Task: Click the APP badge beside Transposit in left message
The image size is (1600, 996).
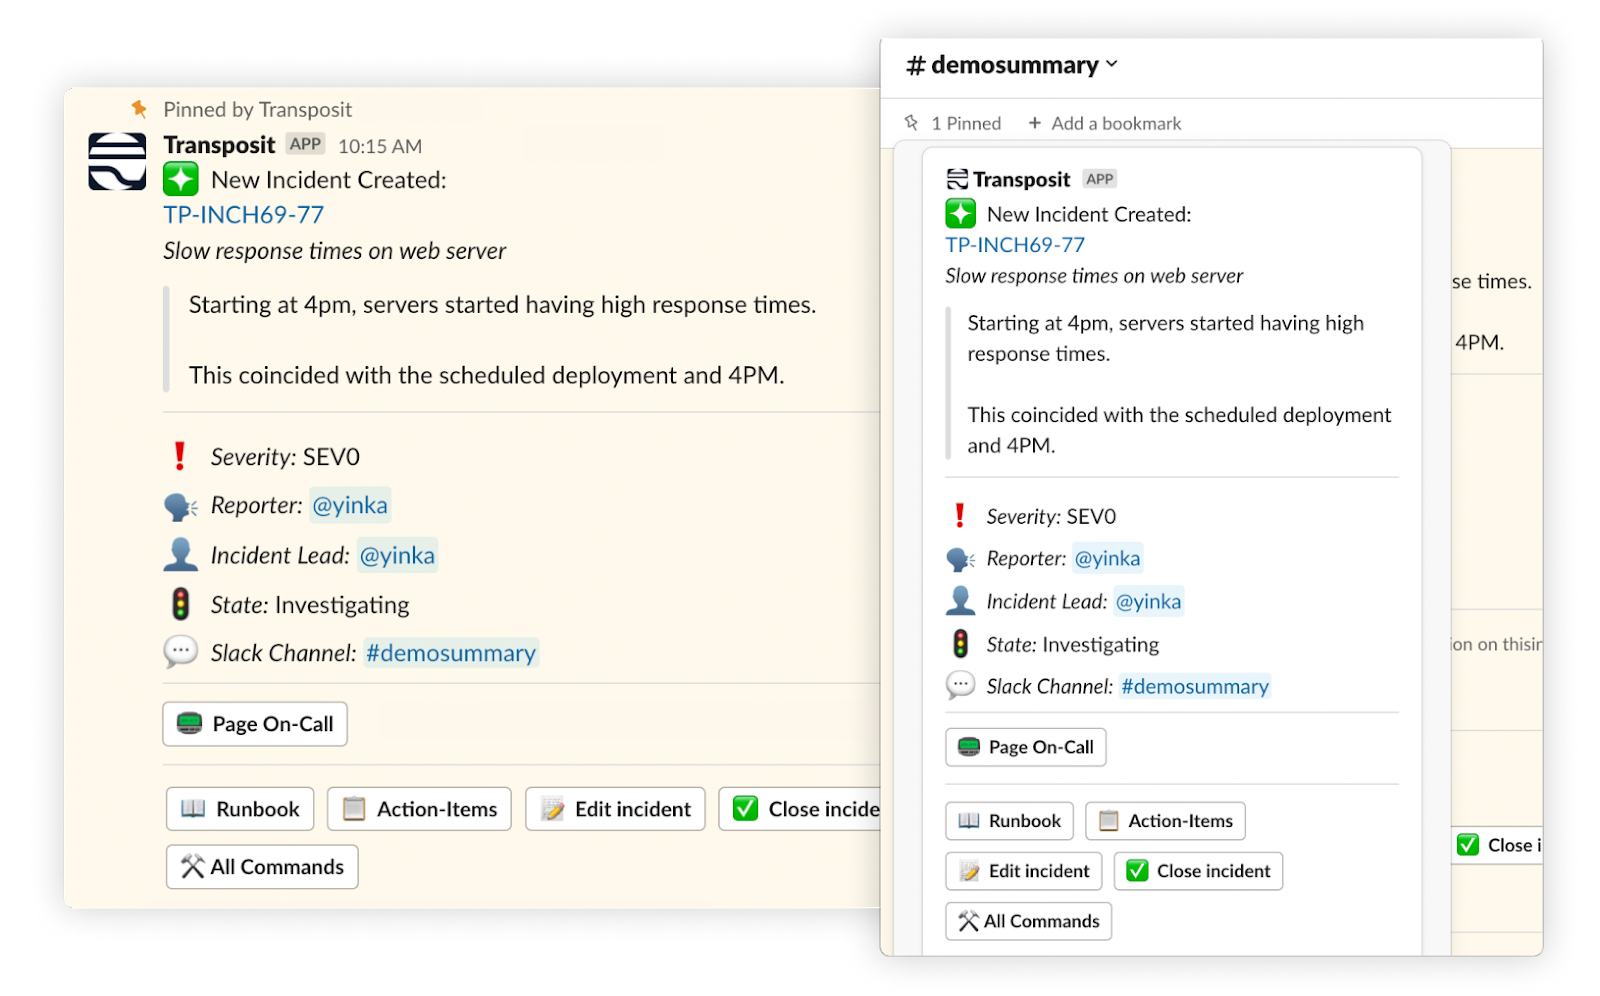Action: (x=305, y=144)
